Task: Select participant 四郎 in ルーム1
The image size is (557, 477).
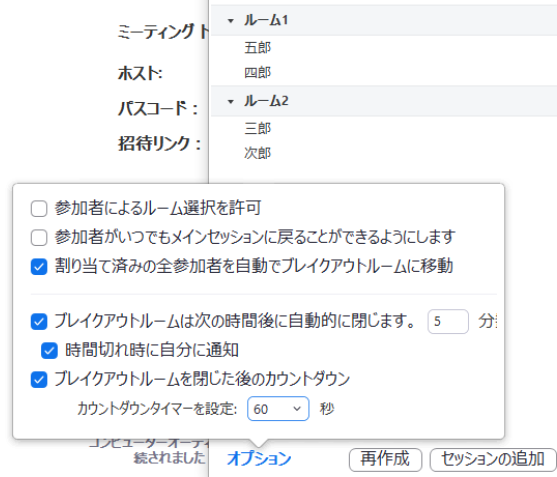Action: [258, 73]
